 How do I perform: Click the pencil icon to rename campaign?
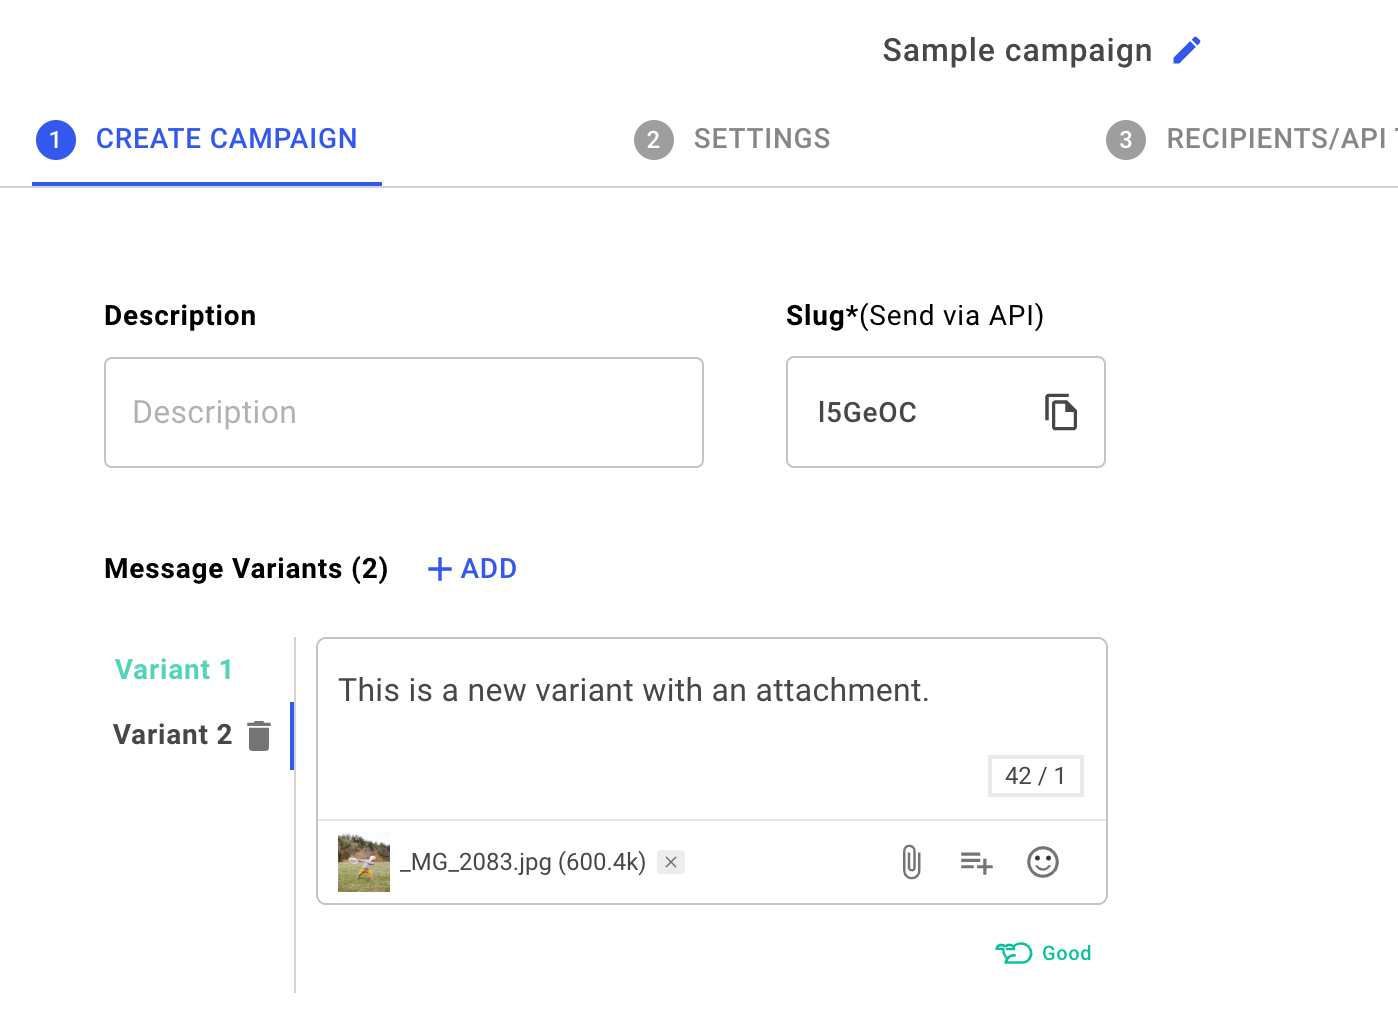coord(1187,50)
